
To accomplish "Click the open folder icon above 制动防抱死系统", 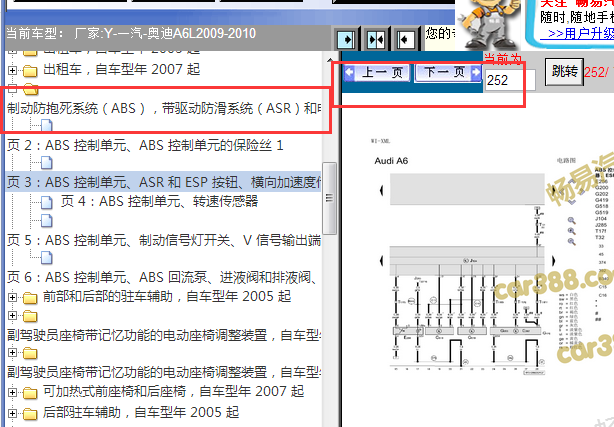I will 31,89.
